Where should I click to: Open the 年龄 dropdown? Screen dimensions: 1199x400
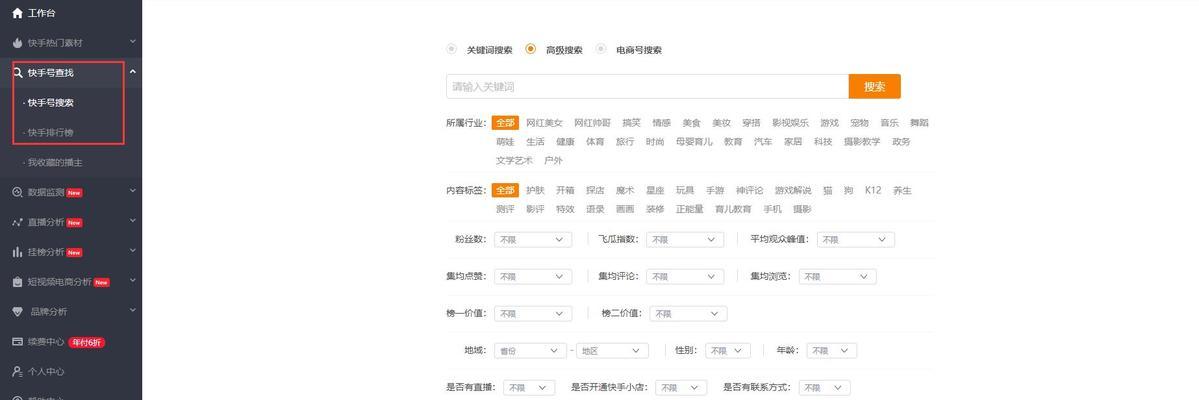coord(831,350)
